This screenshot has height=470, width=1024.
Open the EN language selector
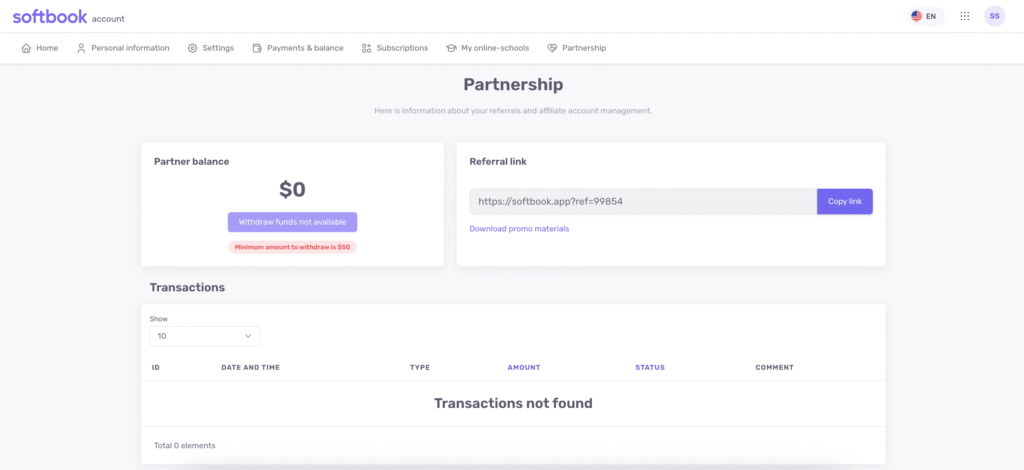(926, 16)
